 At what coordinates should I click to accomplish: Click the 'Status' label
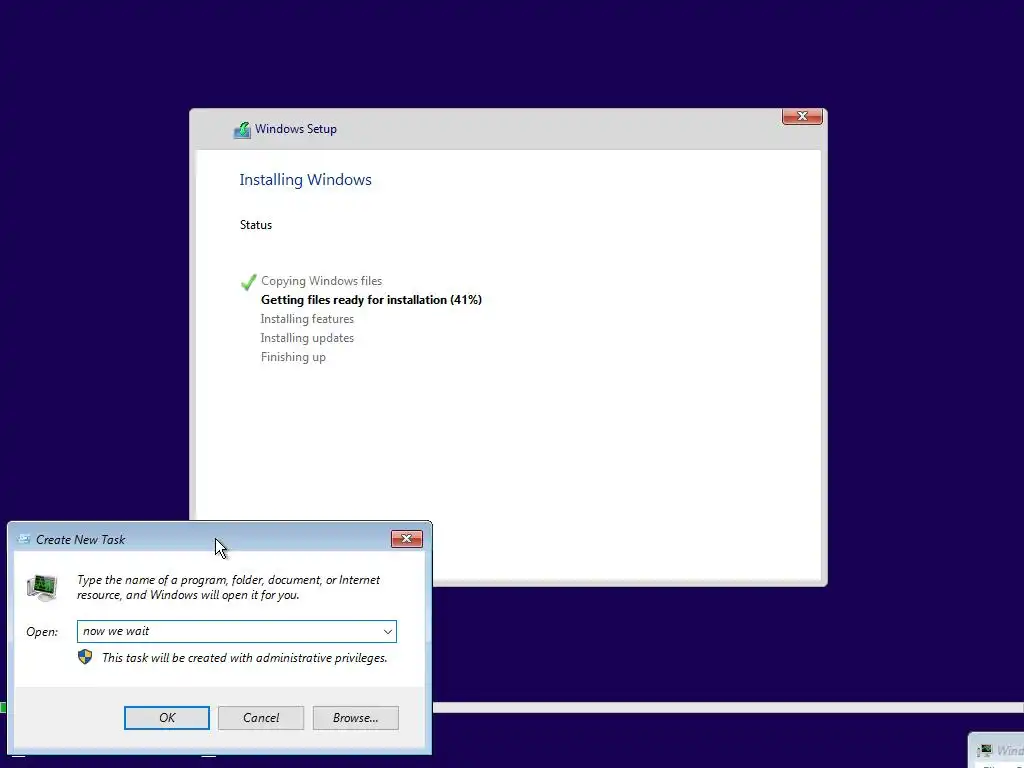[255, 225]
